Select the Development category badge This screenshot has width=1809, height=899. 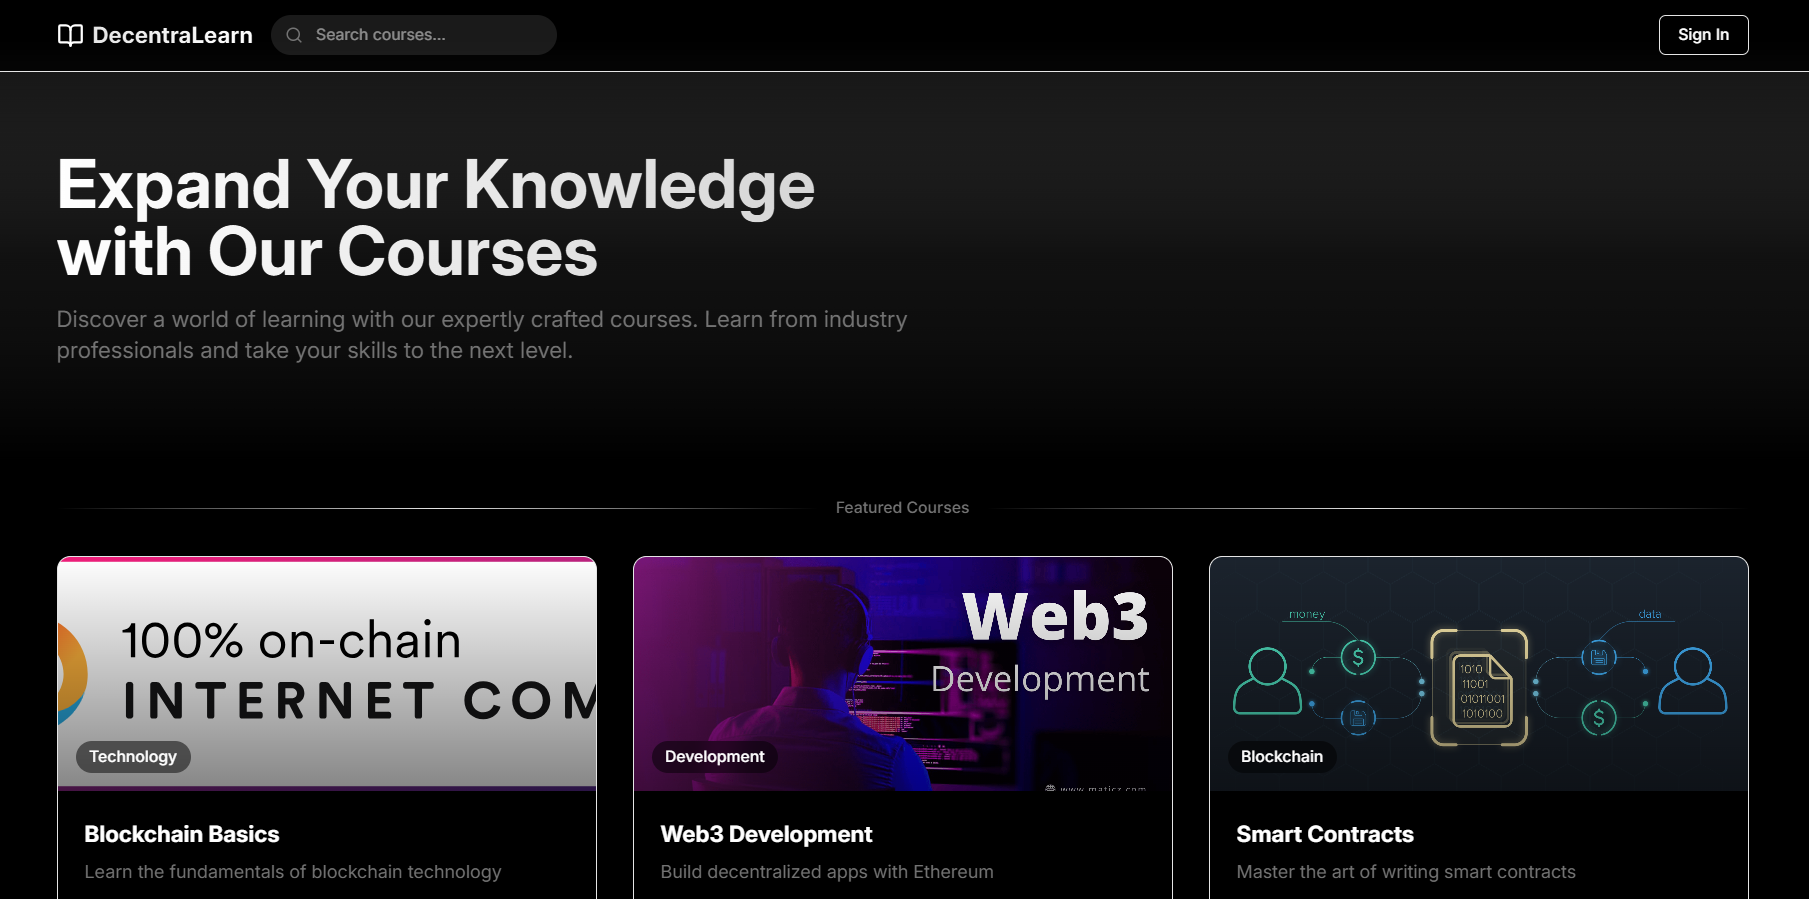coord(714,757)
